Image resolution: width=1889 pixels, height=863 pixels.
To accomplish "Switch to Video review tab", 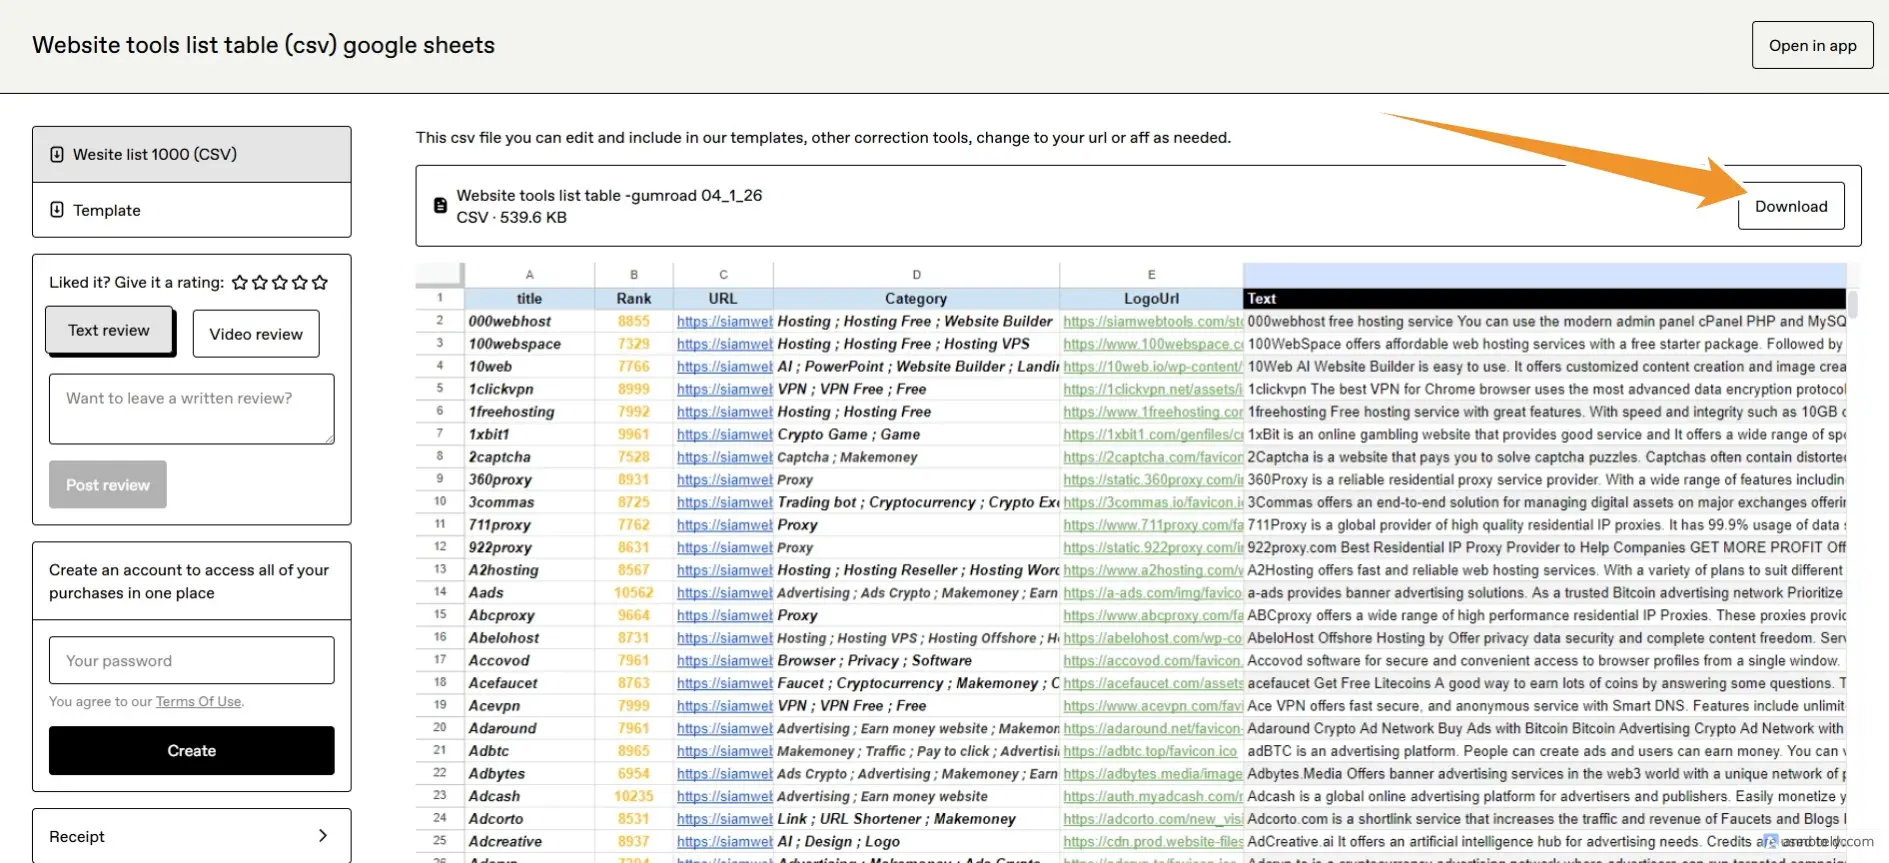I will click(256, 334).
